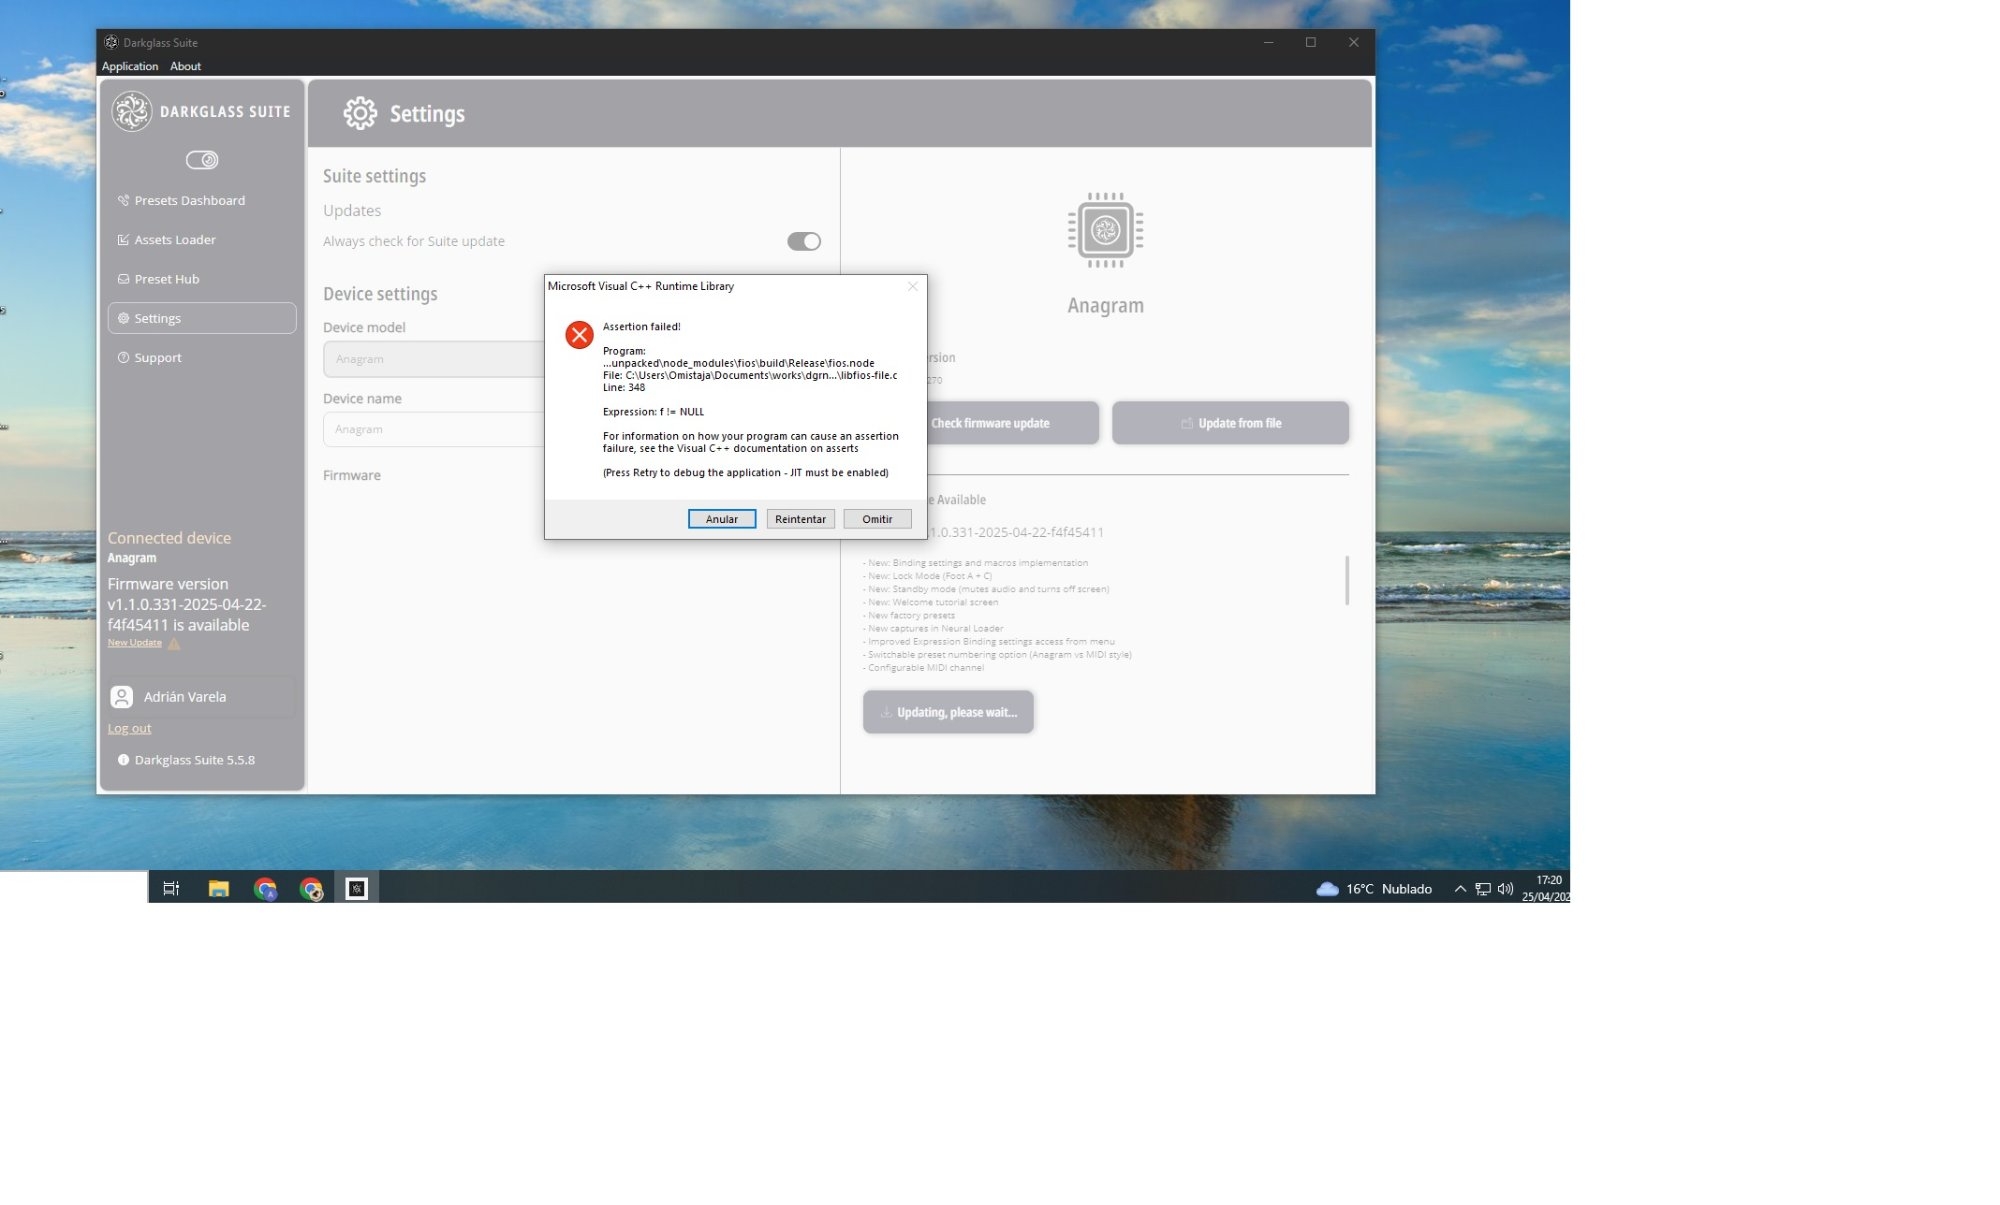Click the Line: 348 text in dialog

(x=624, y=388)
